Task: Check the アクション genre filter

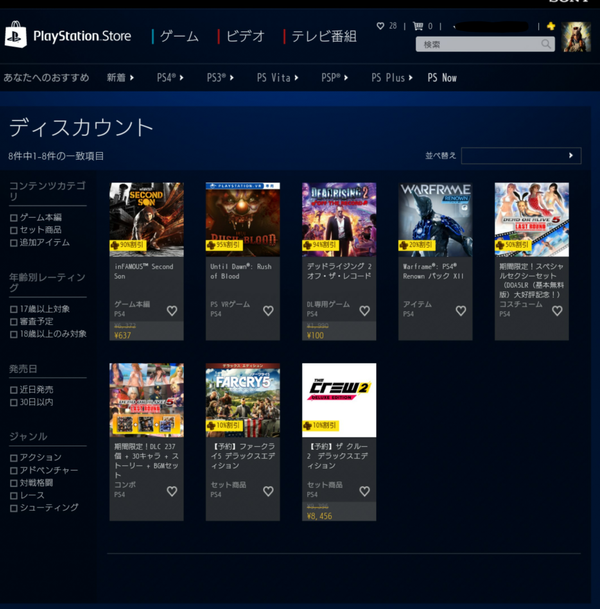Action: 14,458
